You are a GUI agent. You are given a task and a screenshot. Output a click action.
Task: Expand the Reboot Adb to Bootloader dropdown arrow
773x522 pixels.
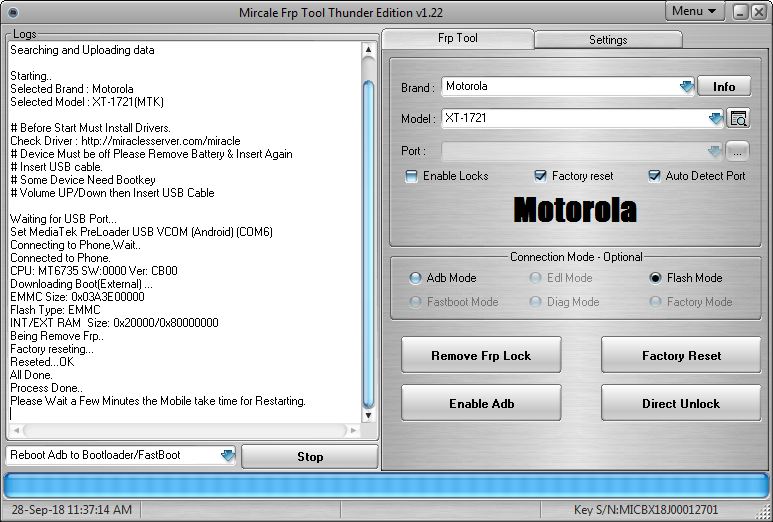pos(227,455)
